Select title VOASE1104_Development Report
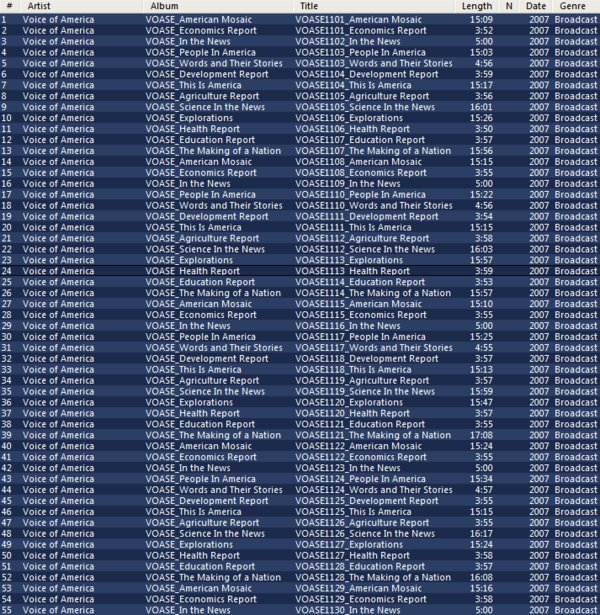Viewport: 600px width, 615px height. click(367, 75)
